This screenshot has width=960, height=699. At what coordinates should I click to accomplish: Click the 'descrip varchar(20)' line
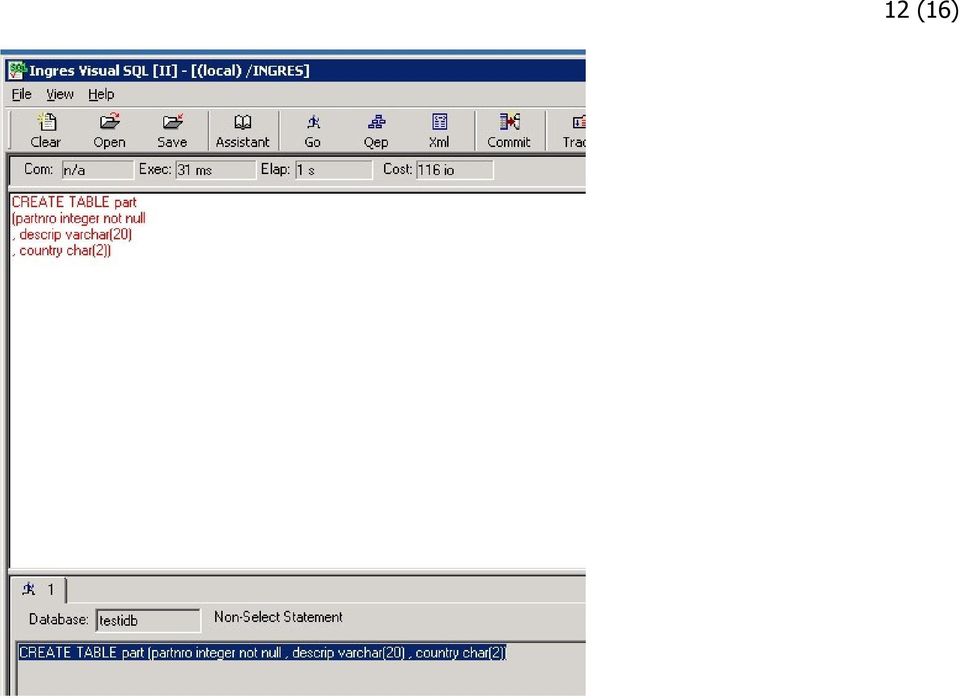click(x=72, y=234)
